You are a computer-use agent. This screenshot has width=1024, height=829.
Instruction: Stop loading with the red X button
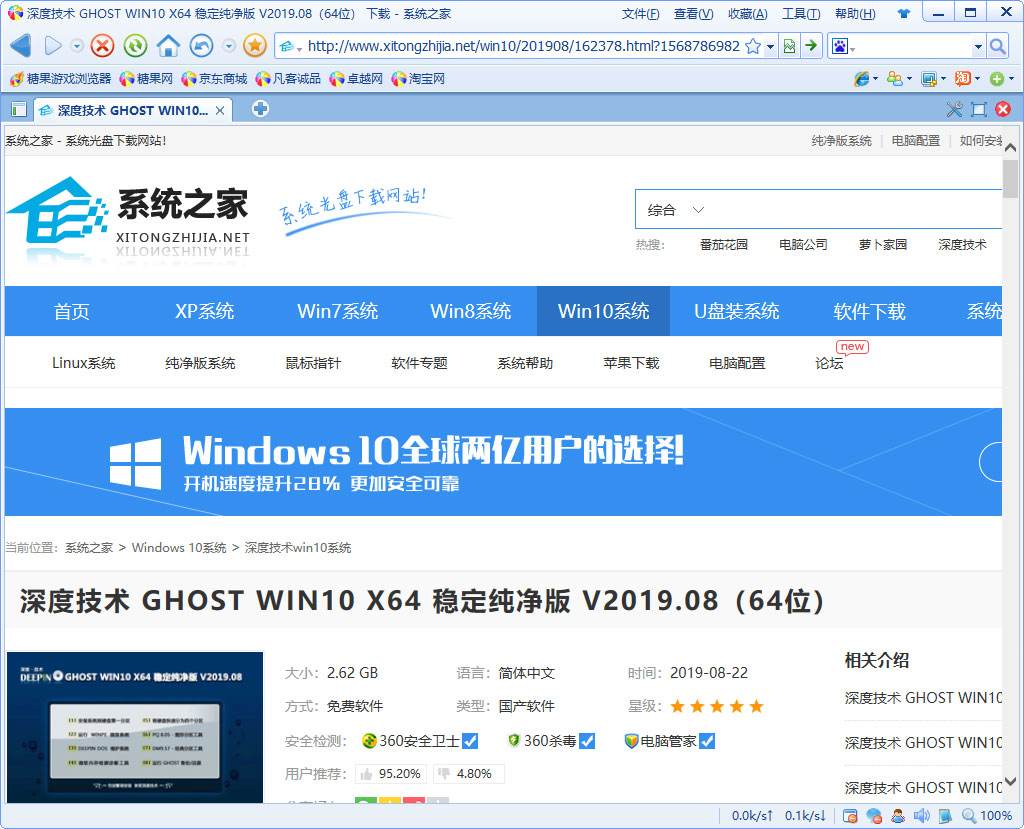102,46
